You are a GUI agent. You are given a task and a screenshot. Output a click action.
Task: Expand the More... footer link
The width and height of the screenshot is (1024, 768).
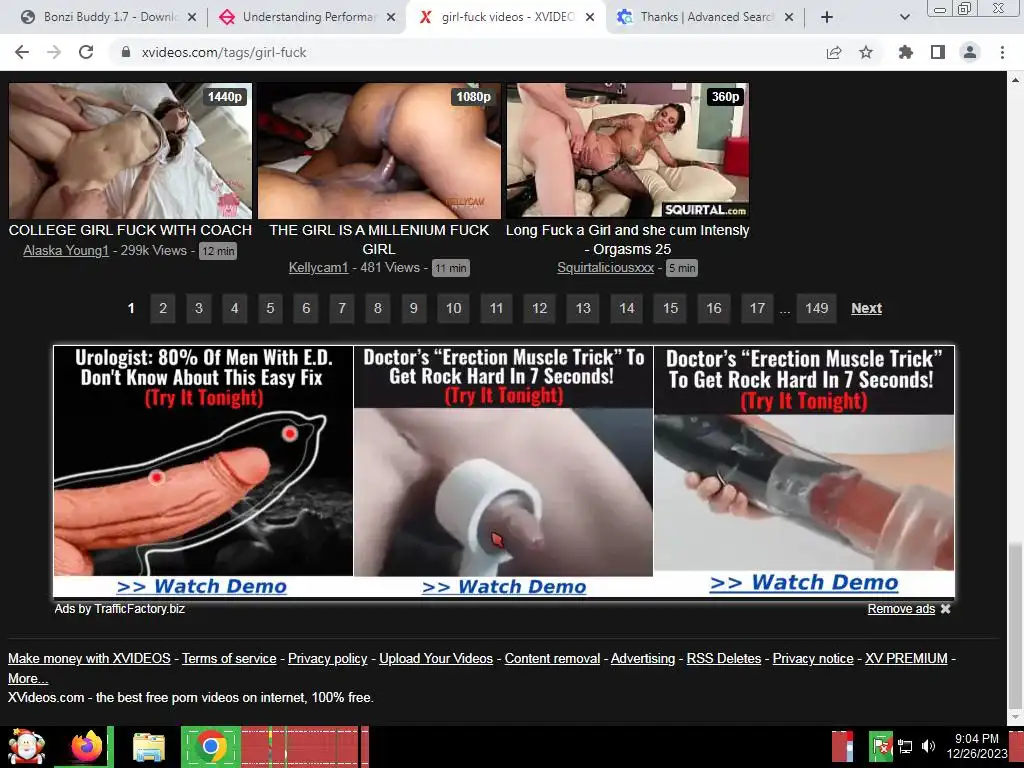tap(28, 679)
